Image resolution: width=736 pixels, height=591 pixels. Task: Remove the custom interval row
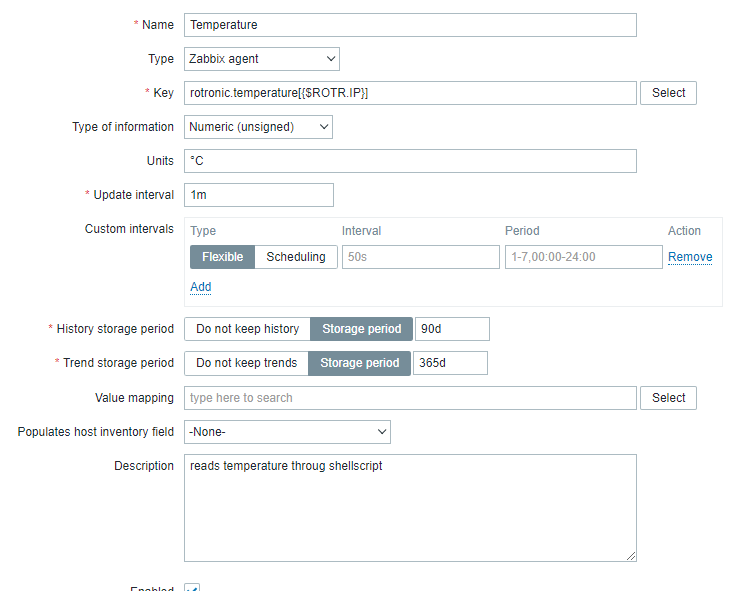click(690, 257)
